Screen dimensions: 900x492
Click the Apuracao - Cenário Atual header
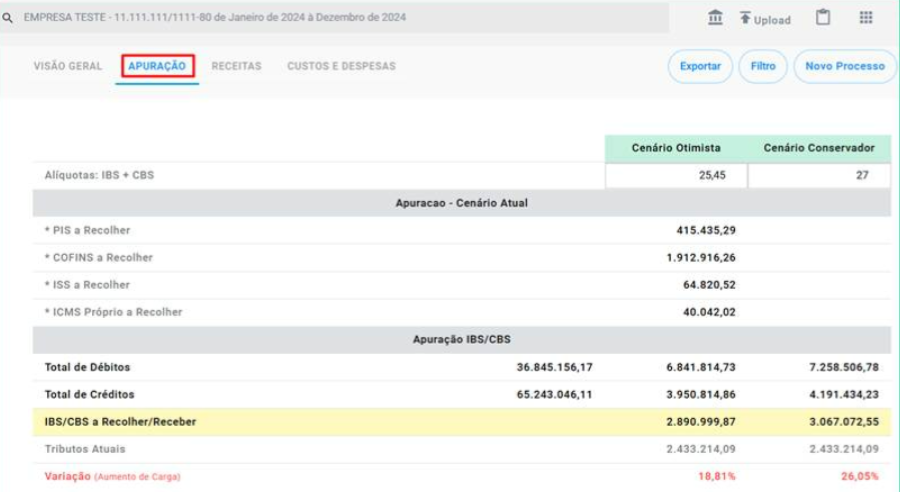click(461, 203)
